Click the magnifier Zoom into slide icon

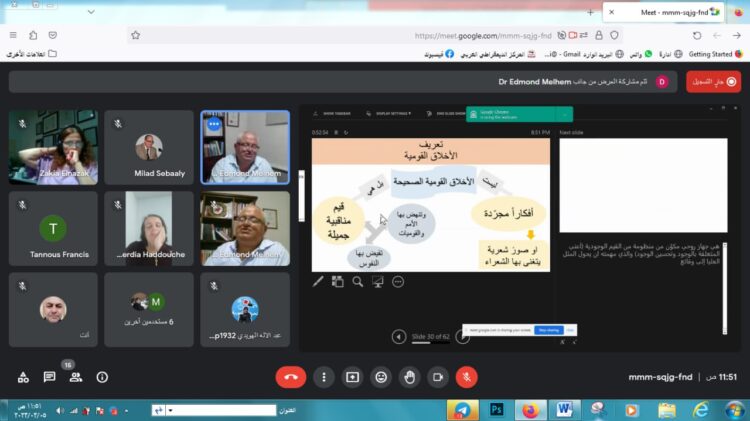click(358, 282)
